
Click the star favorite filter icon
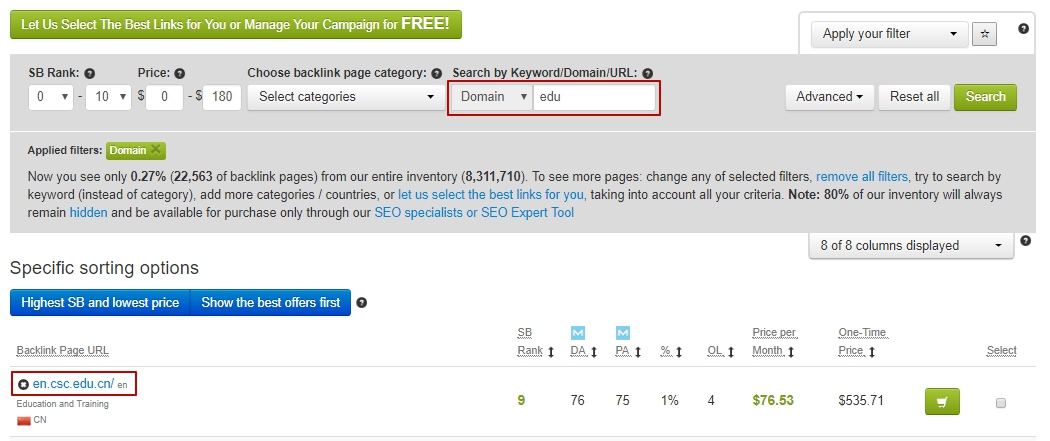[984, 34]
